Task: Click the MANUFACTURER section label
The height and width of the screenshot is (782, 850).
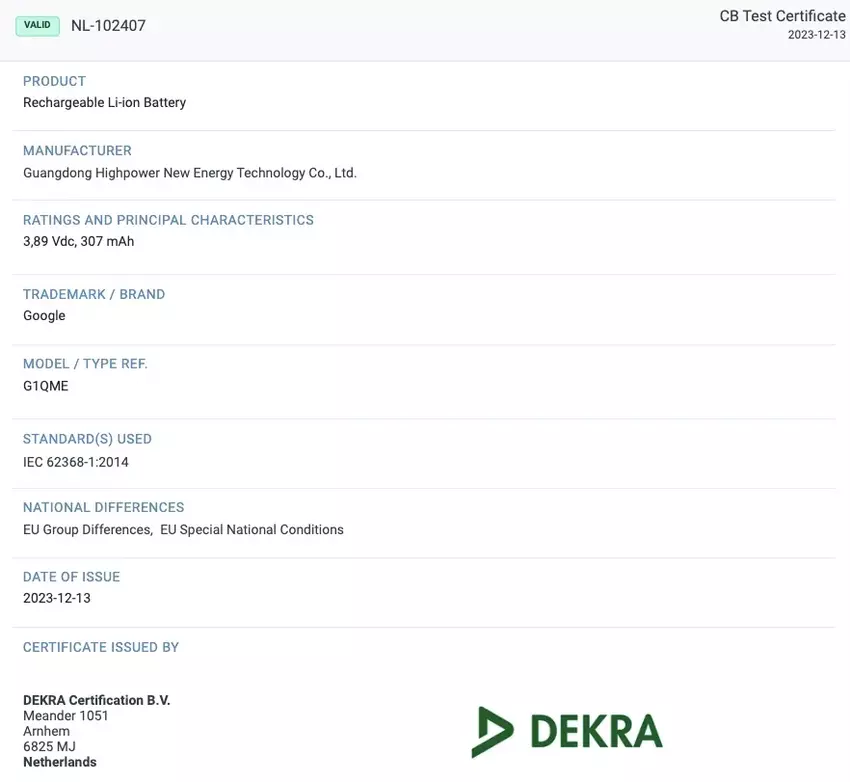Action: 77,150
